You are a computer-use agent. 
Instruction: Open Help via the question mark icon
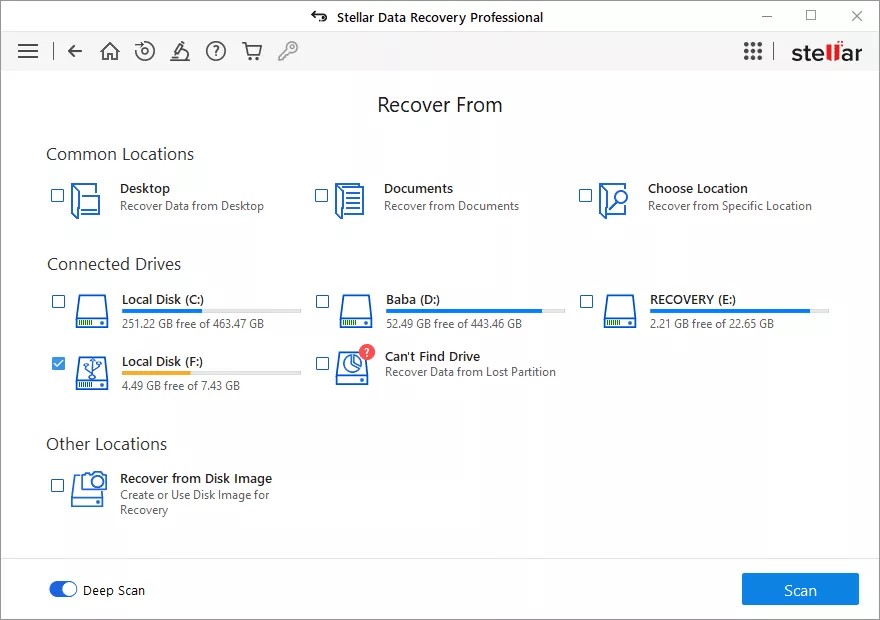(216, 50)
